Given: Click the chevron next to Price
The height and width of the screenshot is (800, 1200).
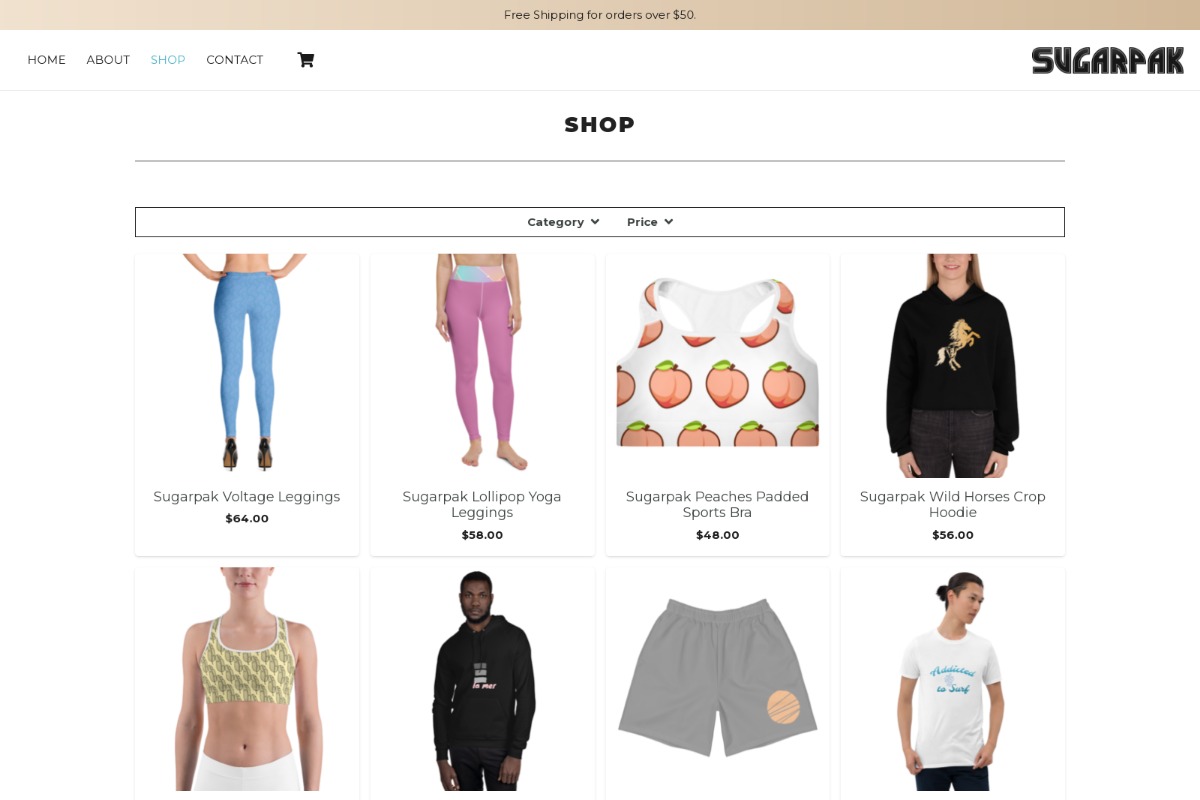Looking at the screenshot, I should (669, 222).
